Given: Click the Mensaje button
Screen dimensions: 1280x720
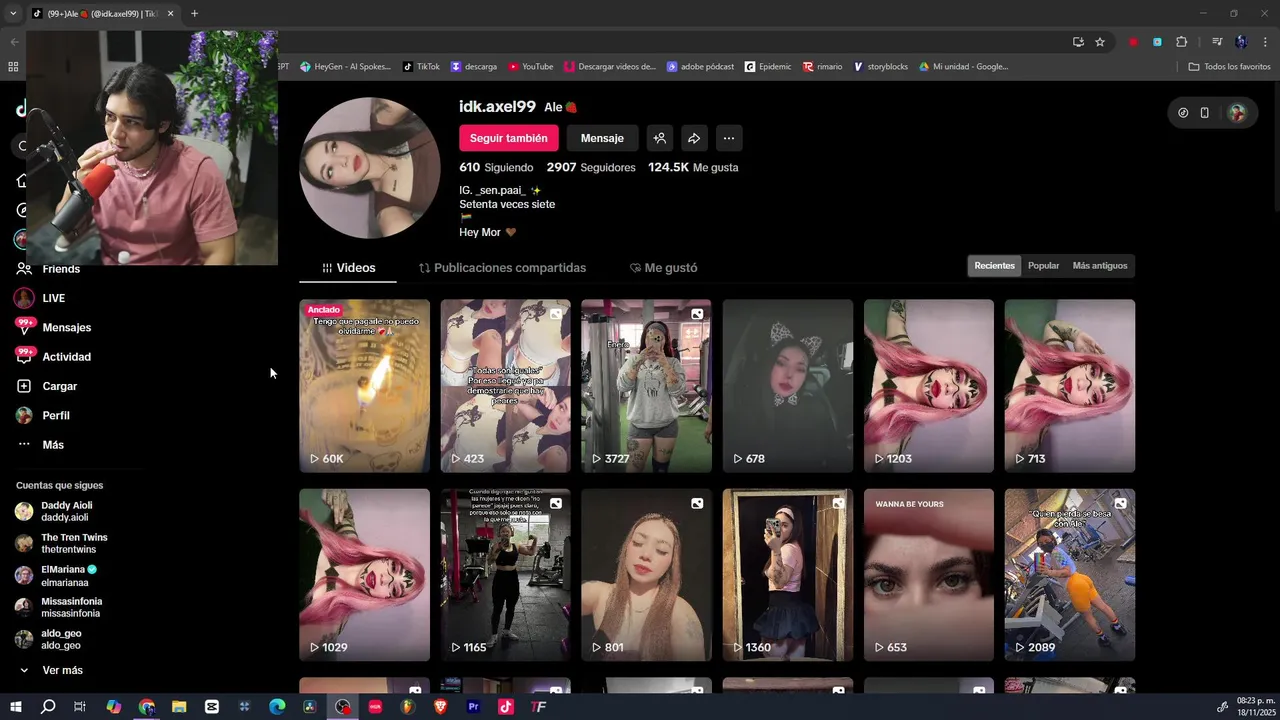Looking at the screenshot, I should tap(602, 138).
